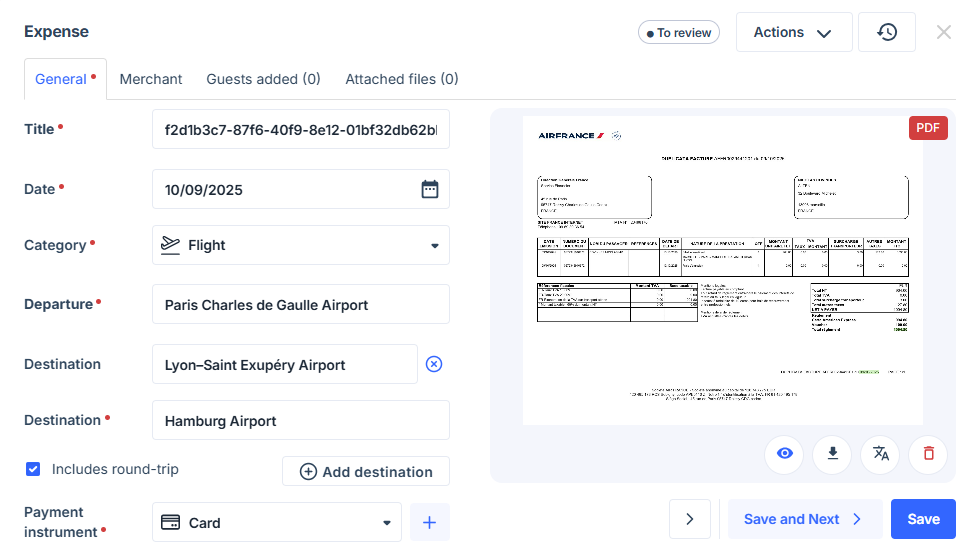Go to next expense with the chevron arrow
980x553 pixels.
pyautogui.click(x=689, y=519)
